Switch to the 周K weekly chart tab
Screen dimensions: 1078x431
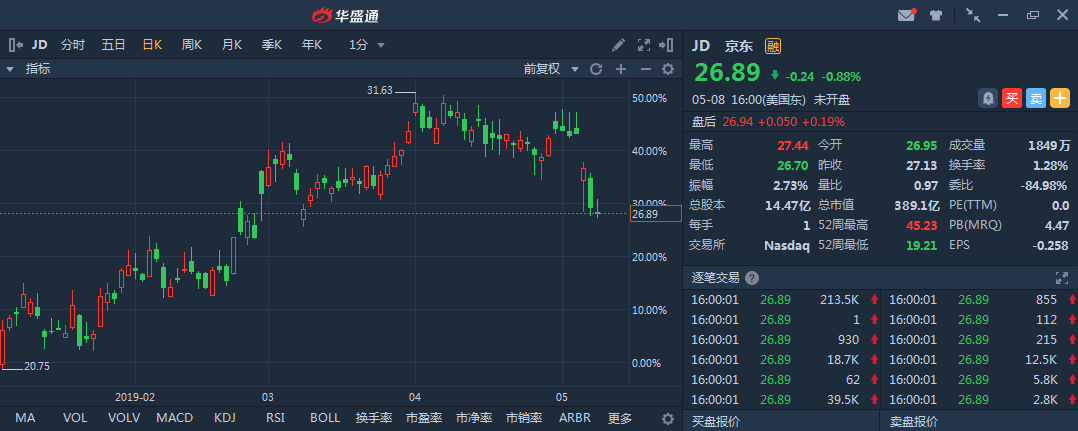[x=191, y=45]
